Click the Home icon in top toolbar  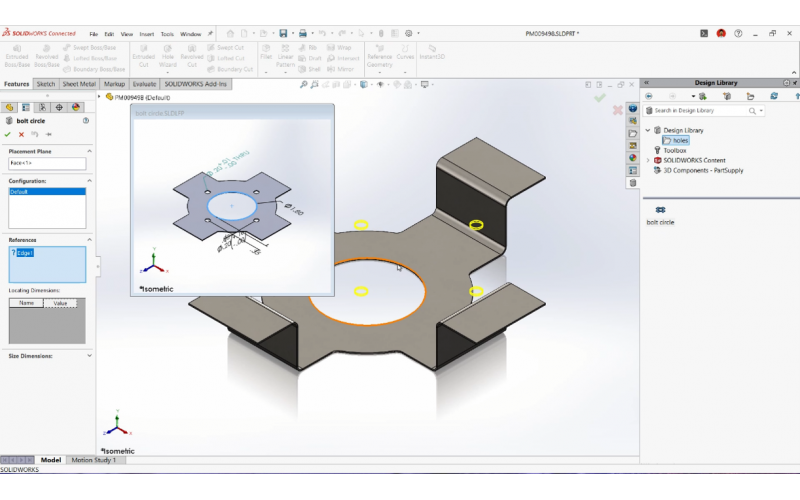pyautogui.click(x=230, y=34)
